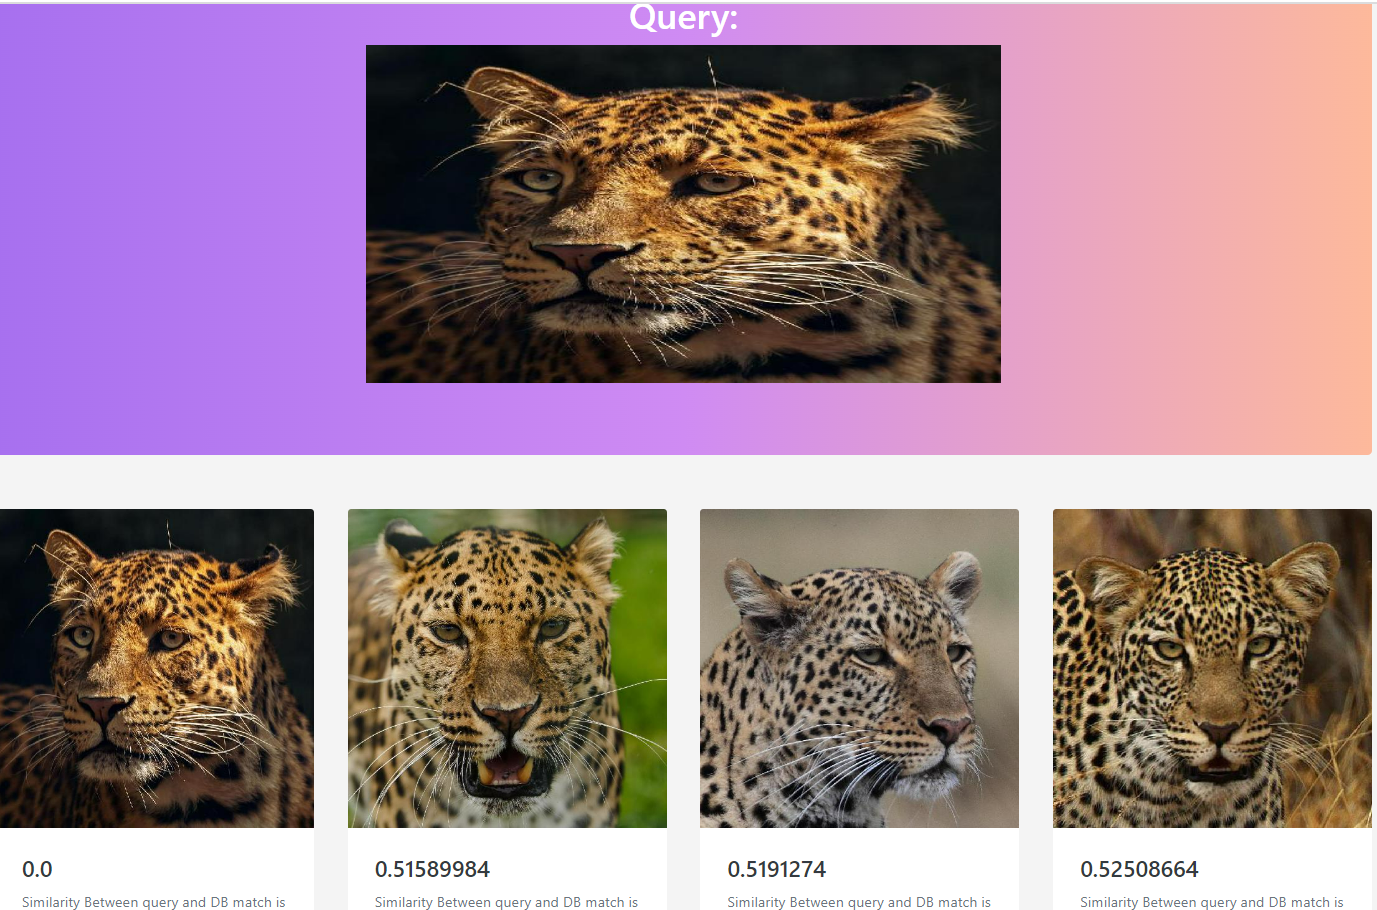Open the fourth result leopard in grass

pos(1212,668)
